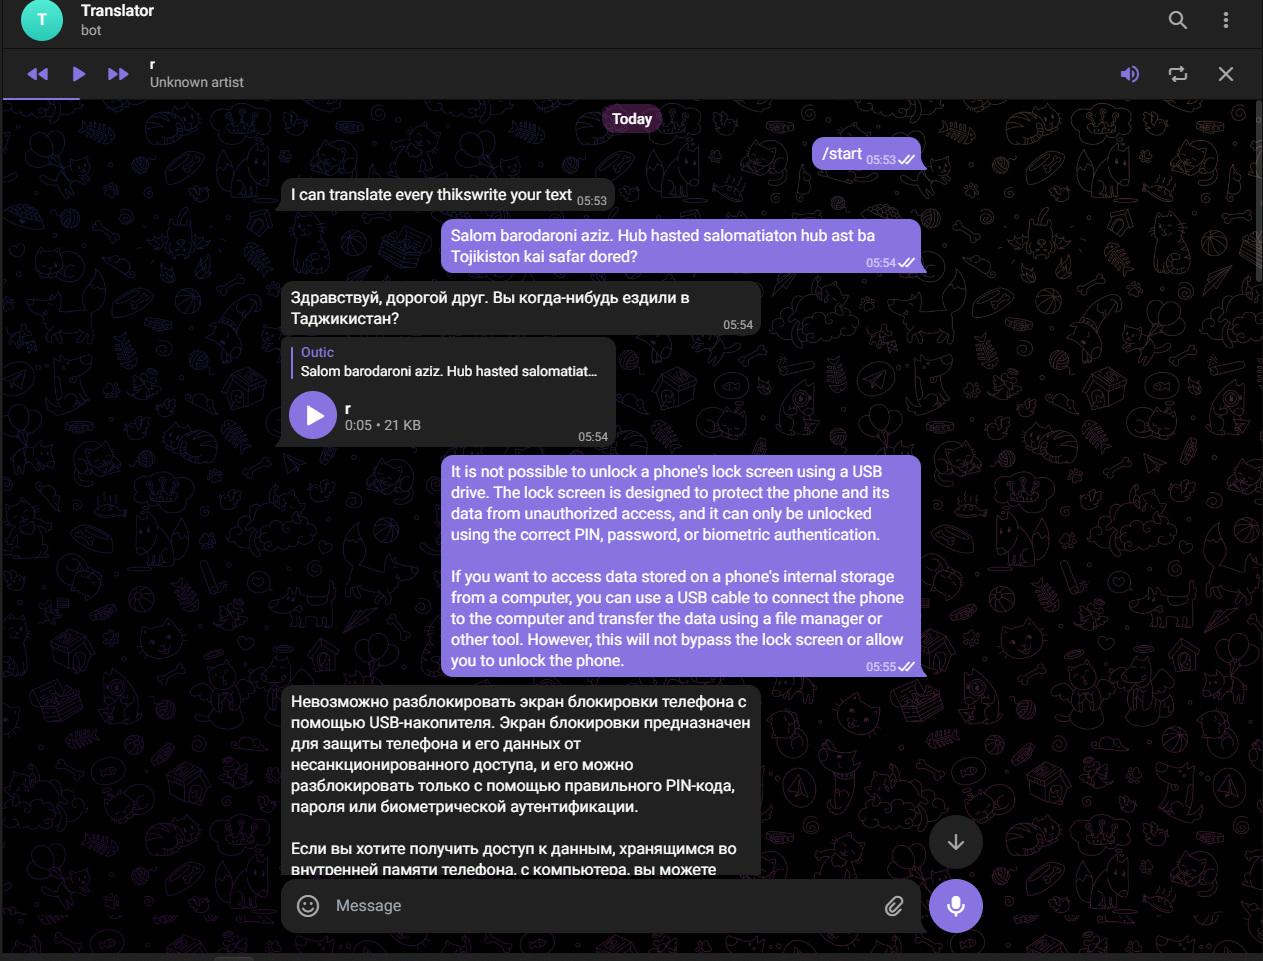Record a voice message with microphone

[x=955, y=906]
